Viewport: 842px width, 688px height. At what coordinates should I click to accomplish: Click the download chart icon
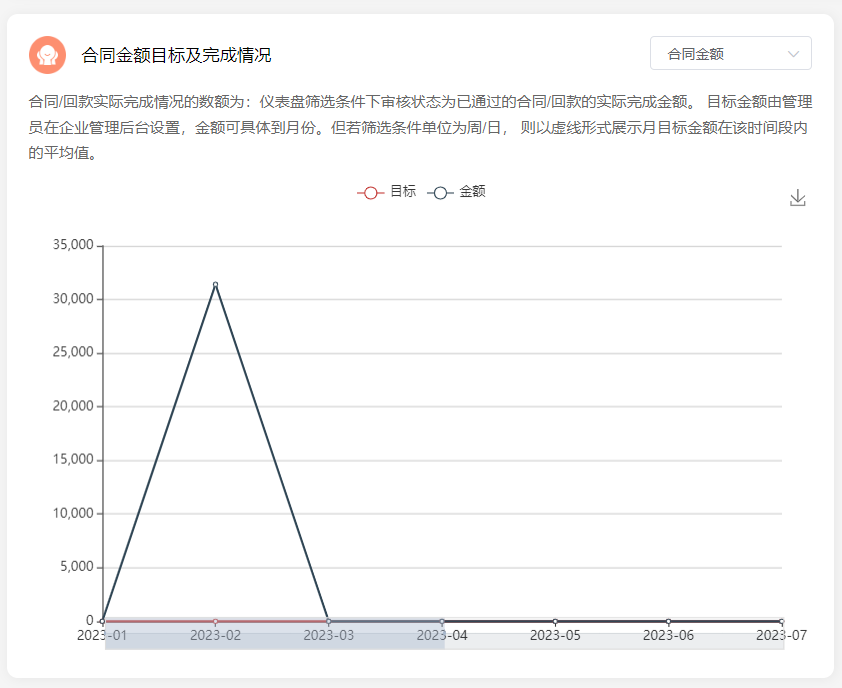797,198
